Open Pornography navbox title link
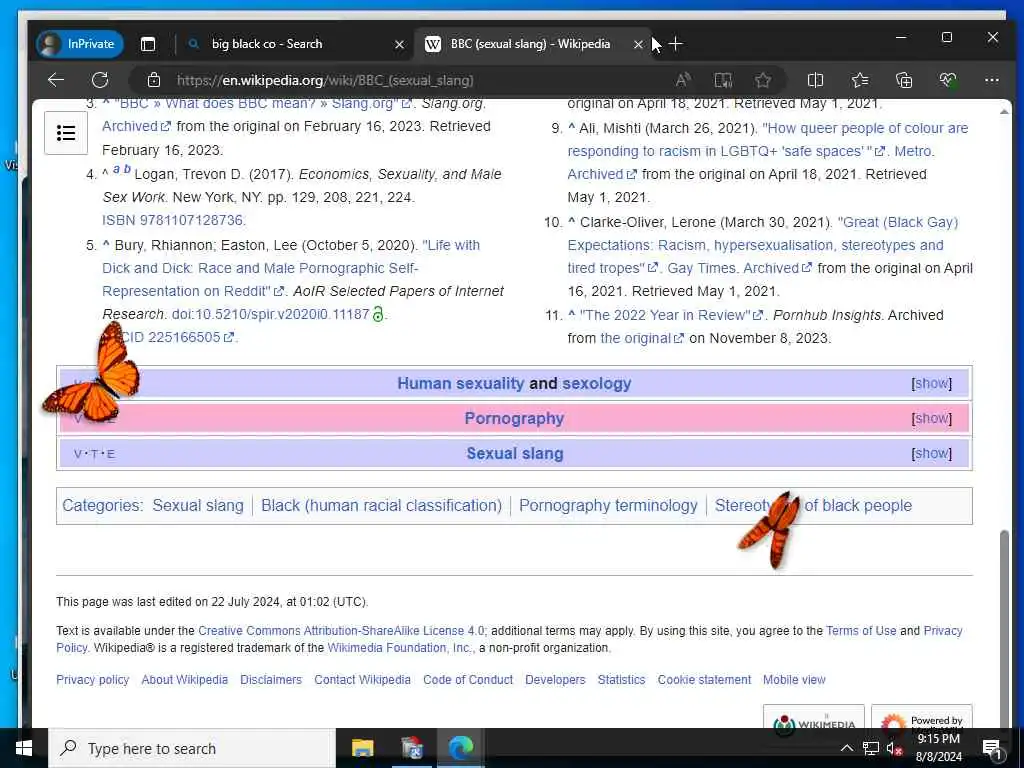 pyautogui.click(x=514, y=418)
